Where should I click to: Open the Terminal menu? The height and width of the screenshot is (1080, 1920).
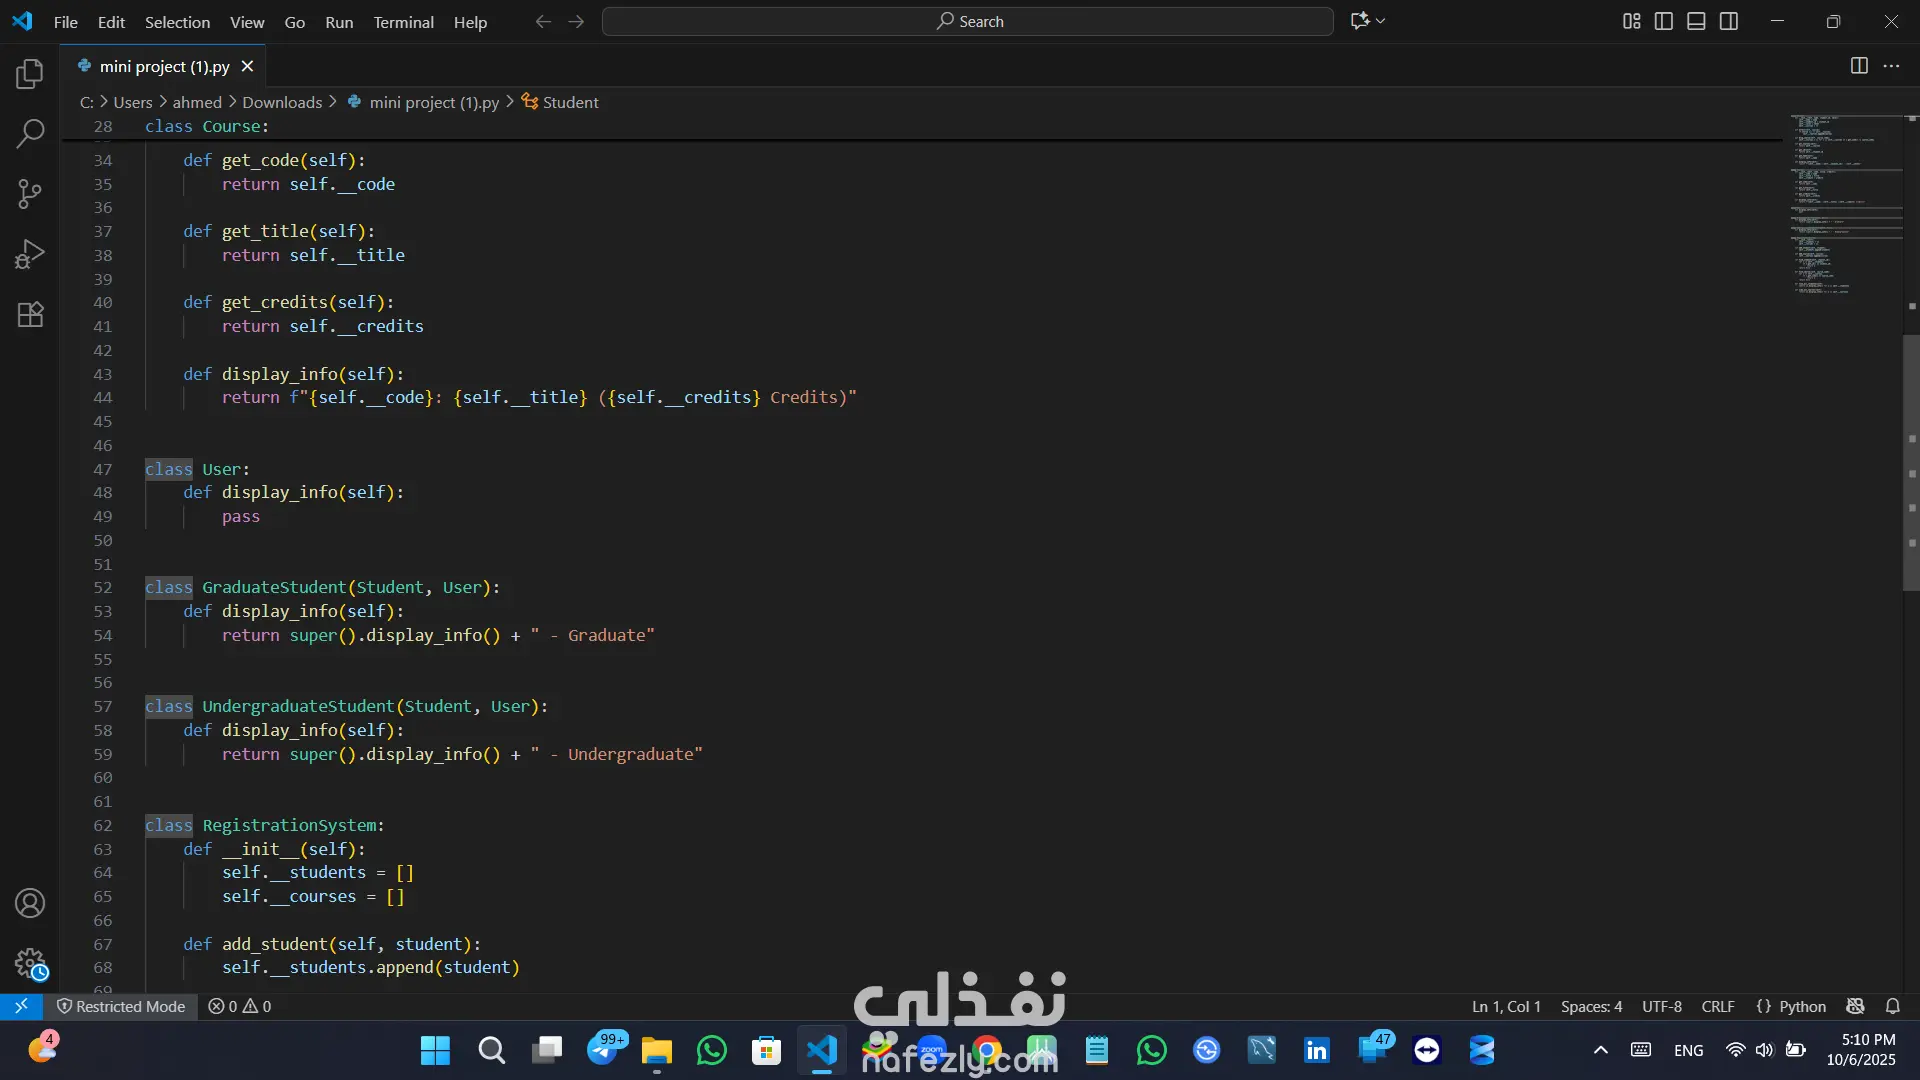pos(403,22)
